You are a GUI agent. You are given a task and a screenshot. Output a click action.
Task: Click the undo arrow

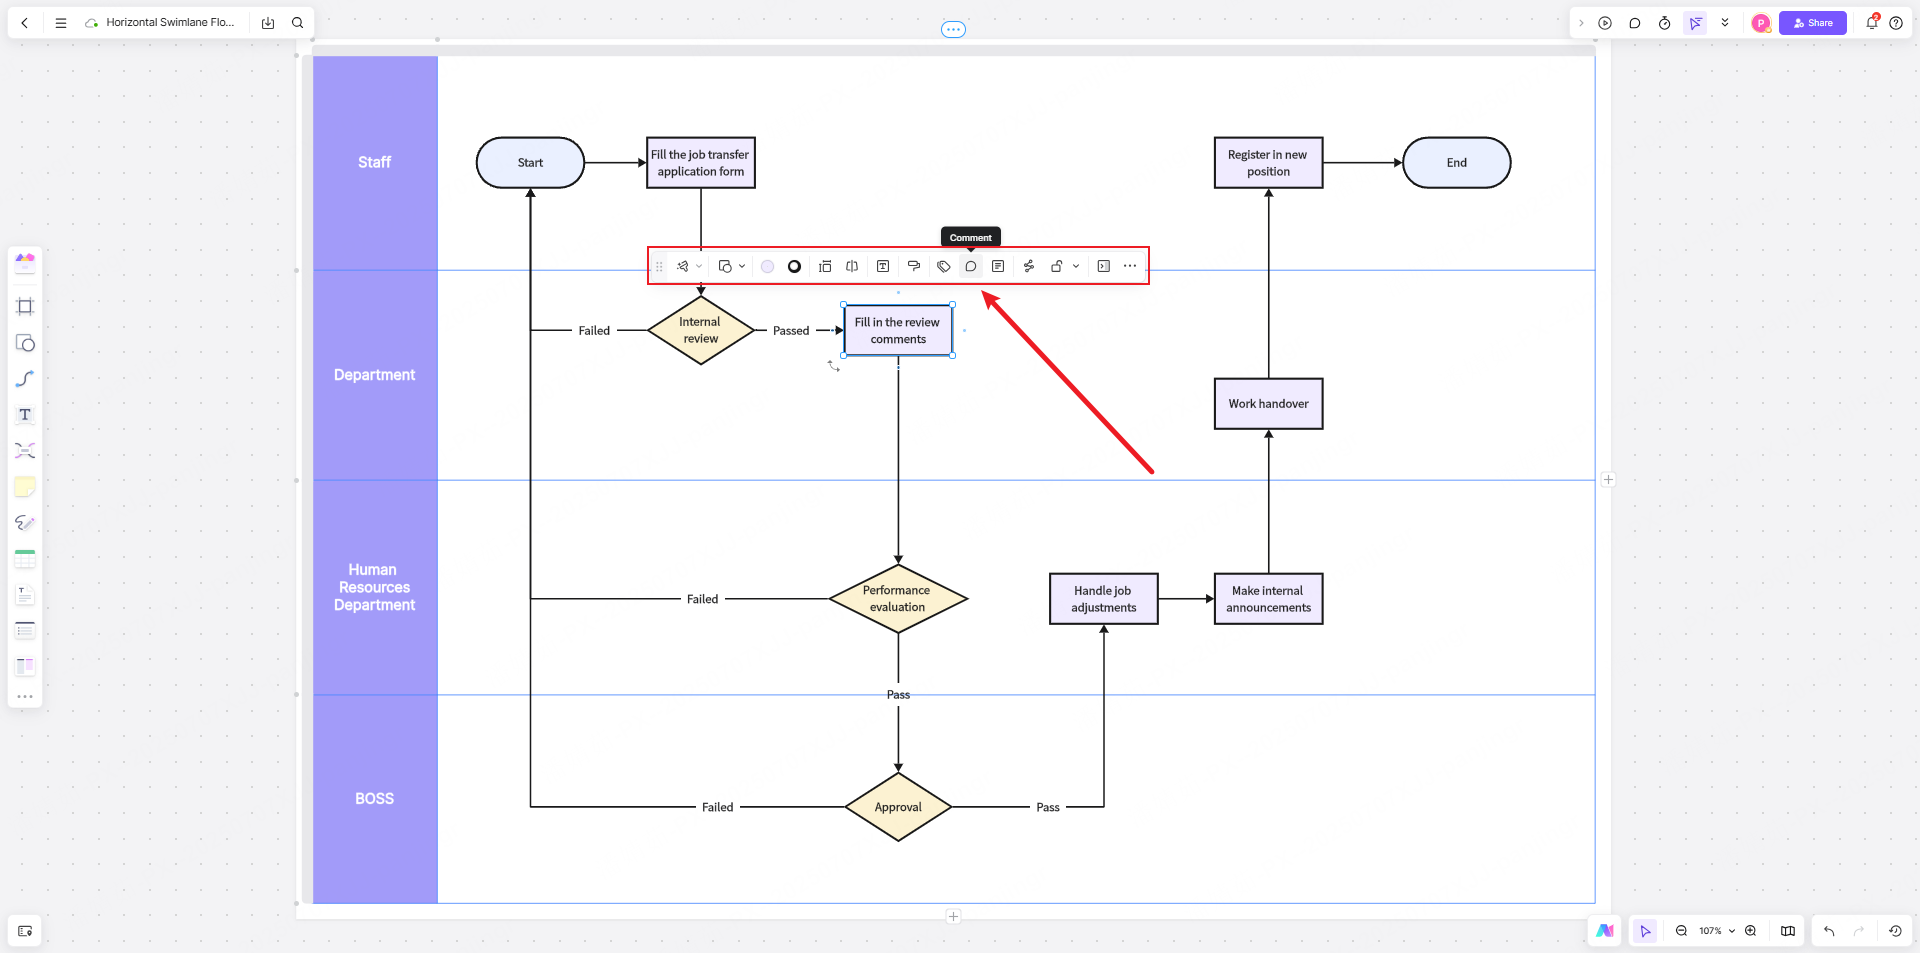click(1829, 930)
